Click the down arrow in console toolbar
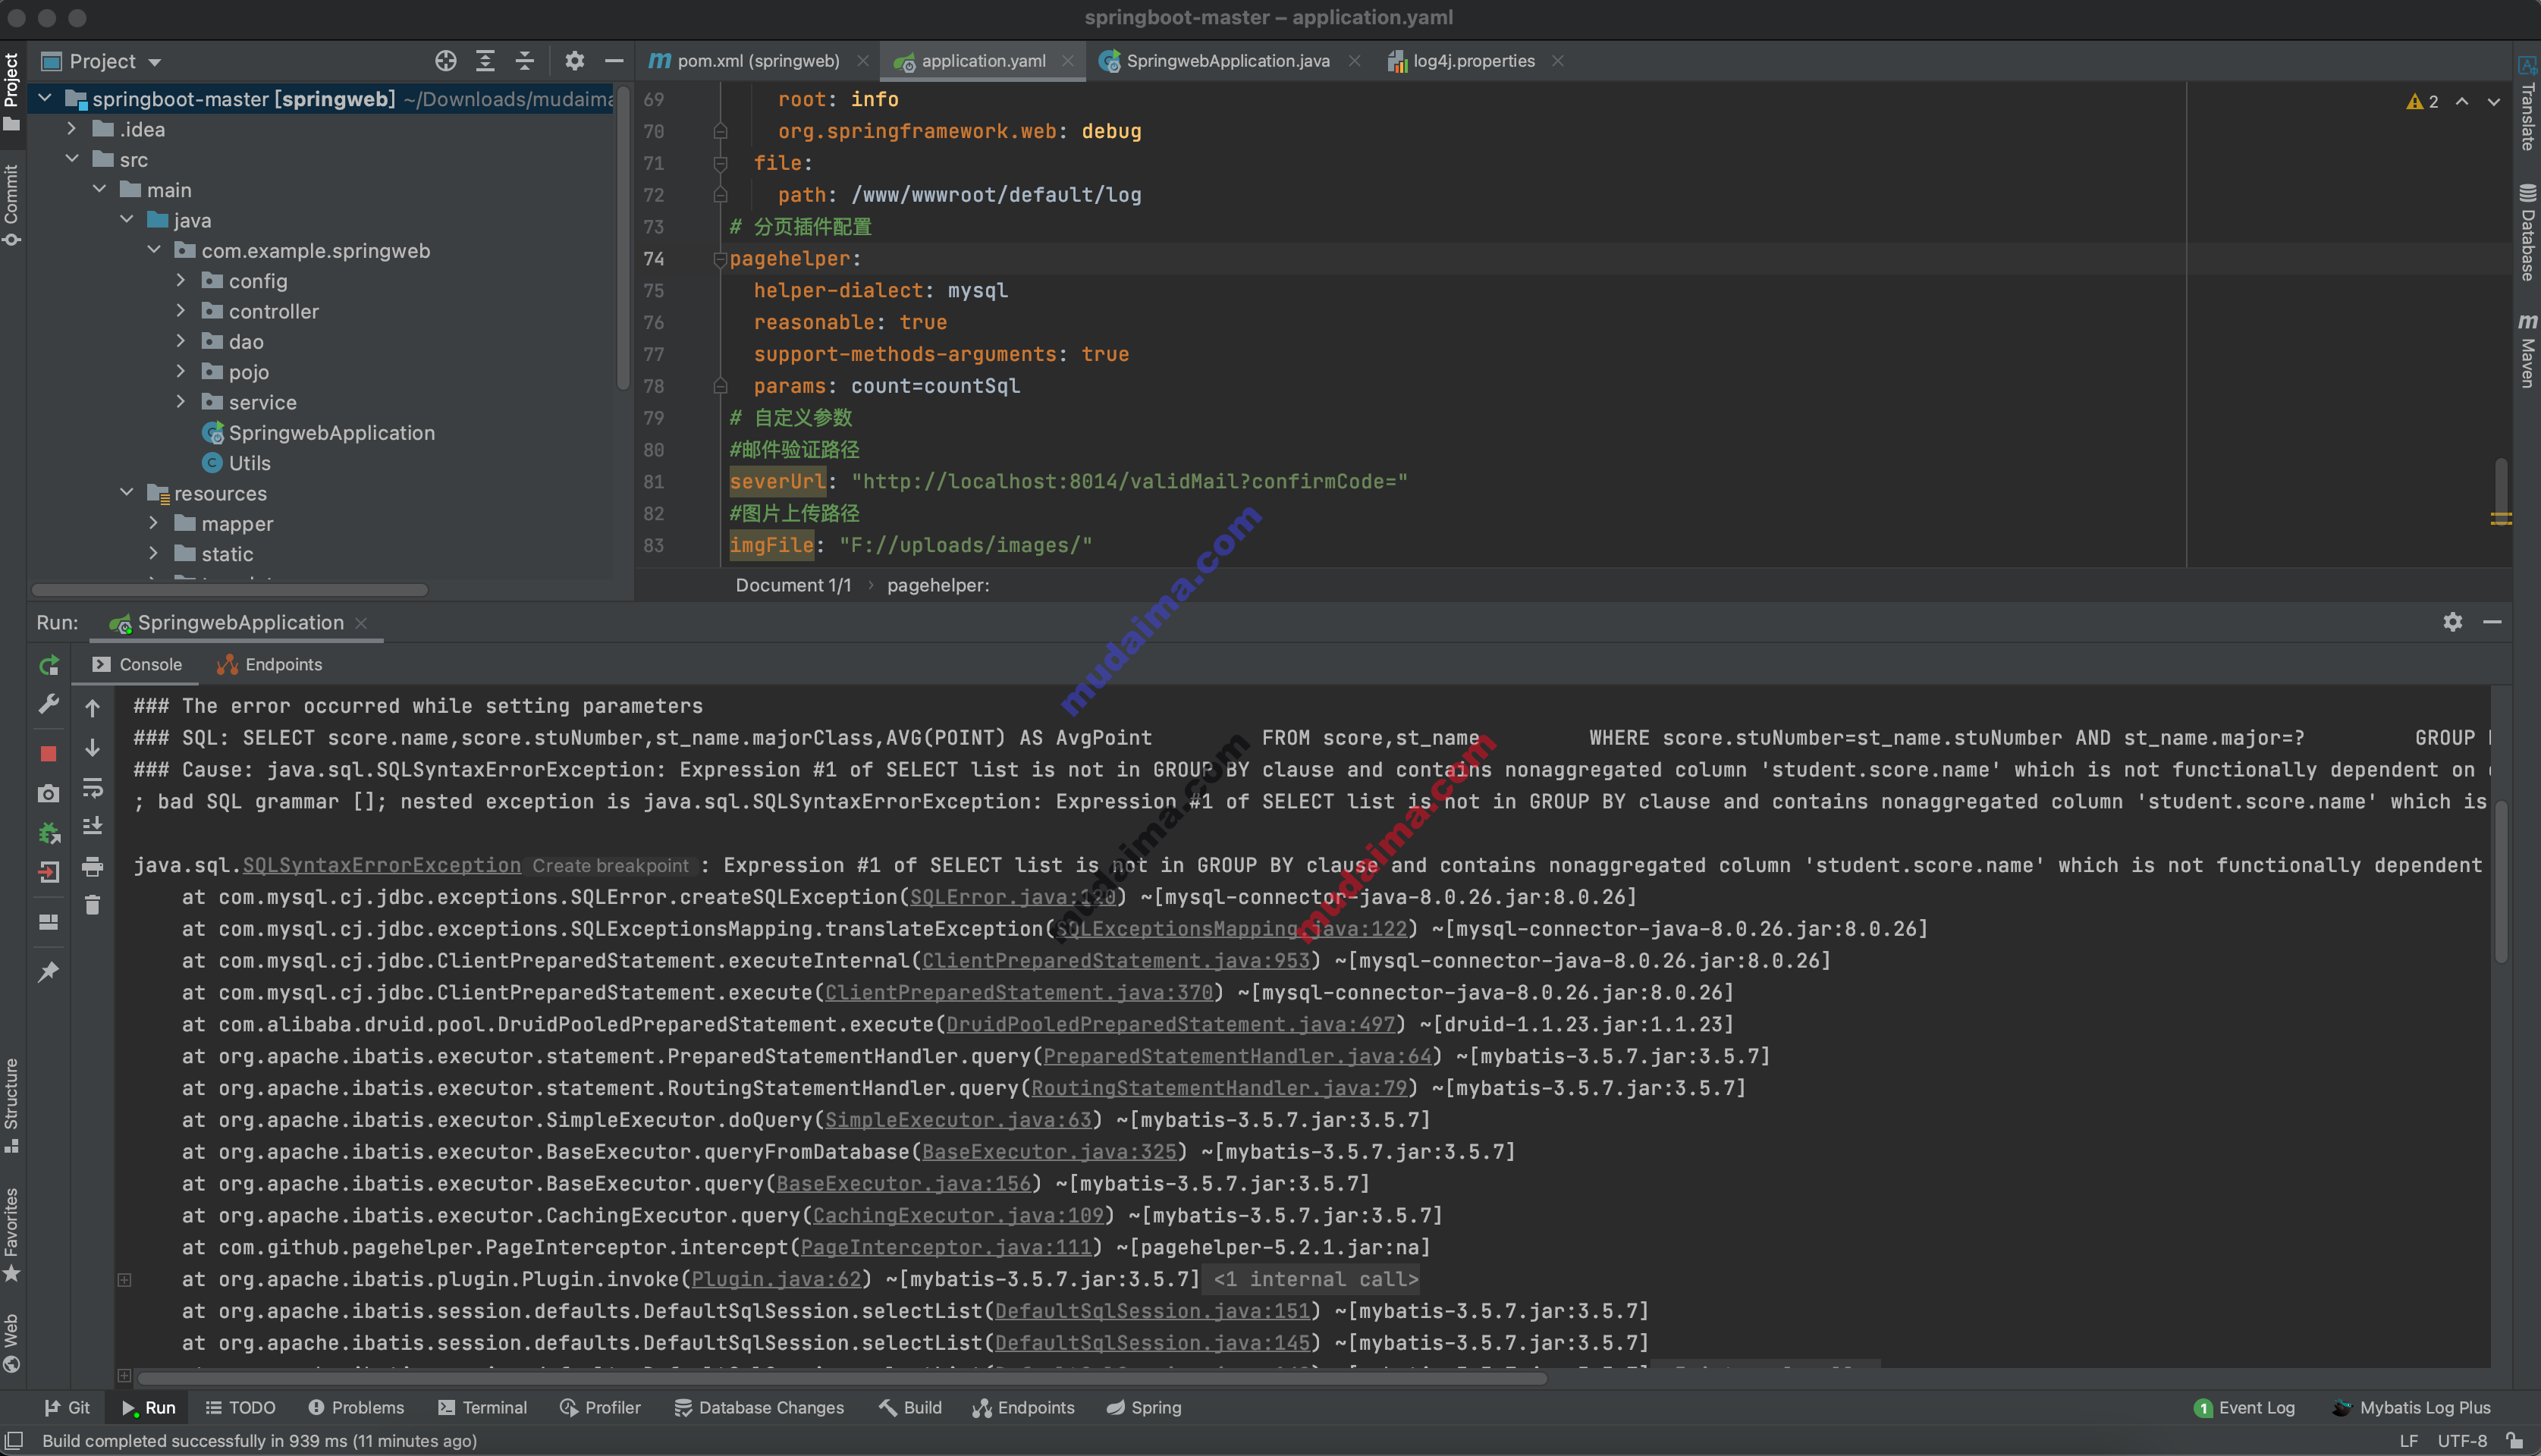The height and width of the screenshot is (1456, 2541). pyautogui.click(x=92, y=747)
